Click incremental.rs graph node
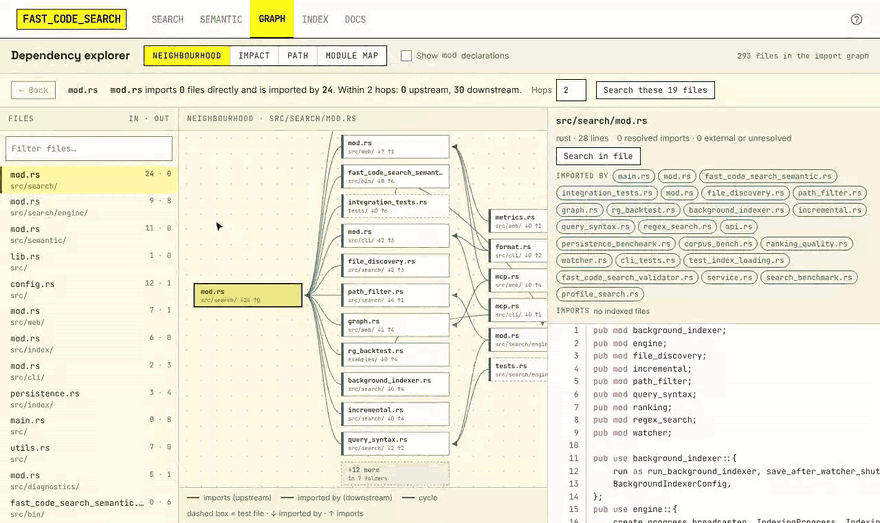The height and width of the screenshot is (523, 880). (395, 414)
